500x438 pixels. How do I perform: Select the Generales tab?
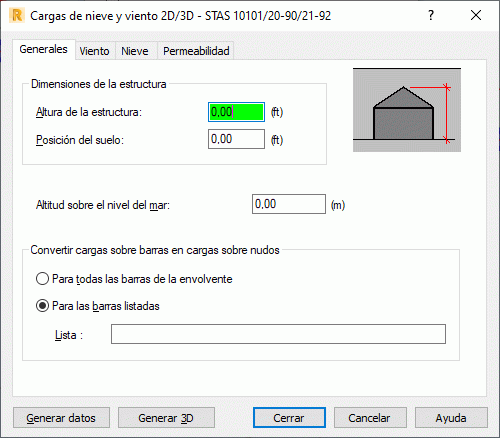coord(44,49)
